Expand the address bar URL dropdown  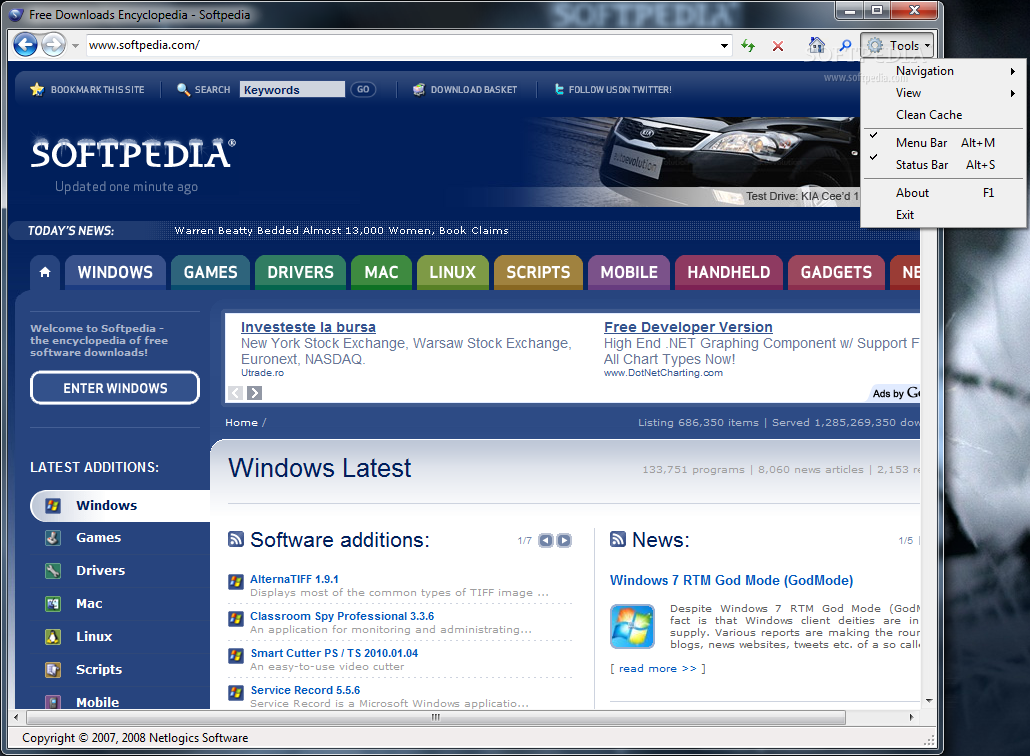724,45
